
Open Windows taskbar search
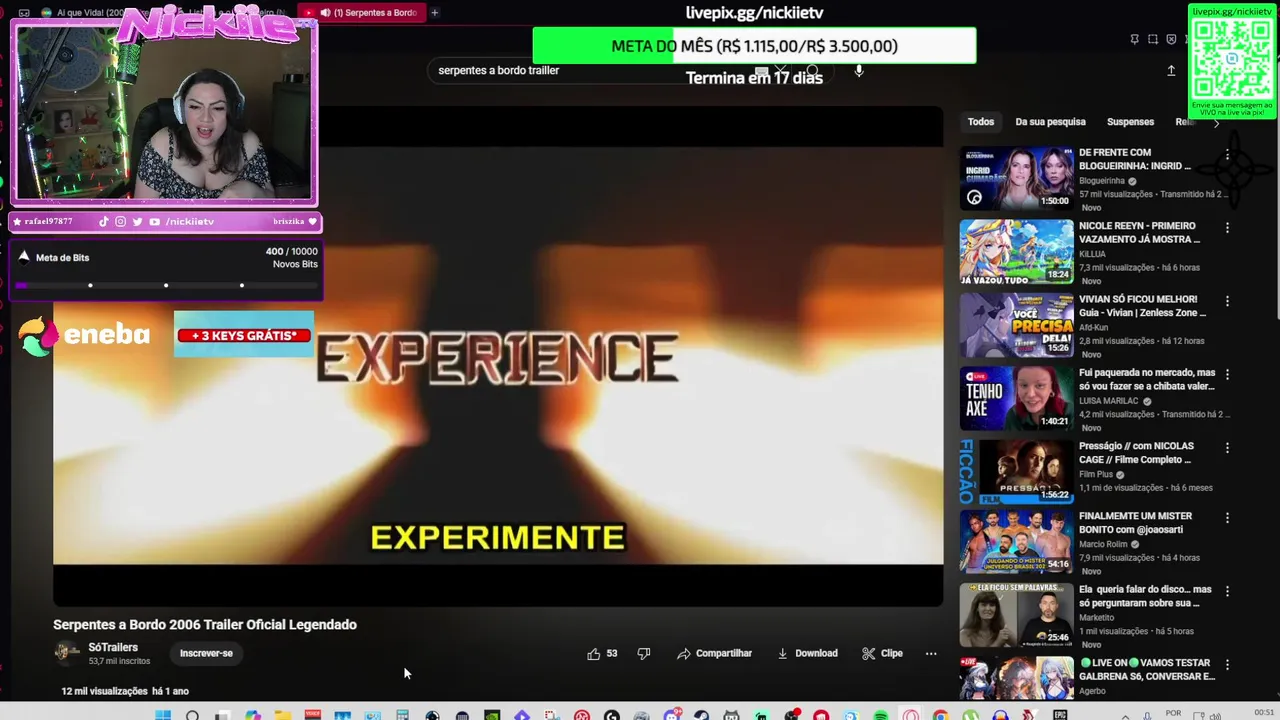(192, 714)
